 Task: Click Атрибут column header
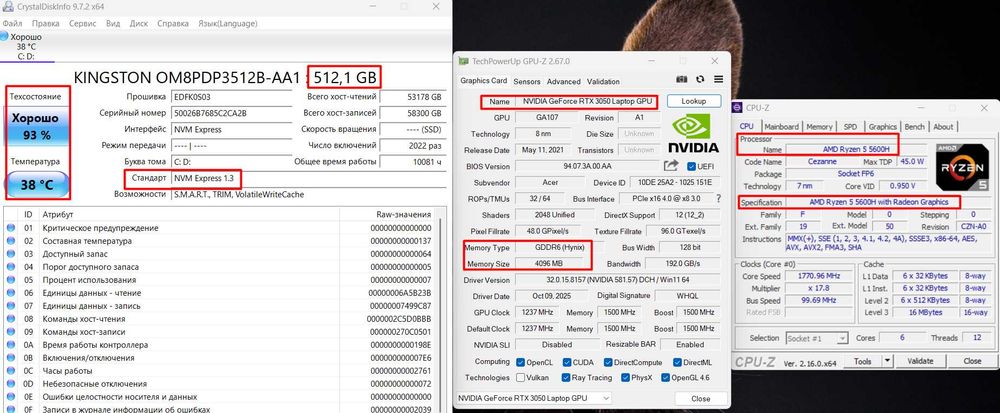[189, 214]
